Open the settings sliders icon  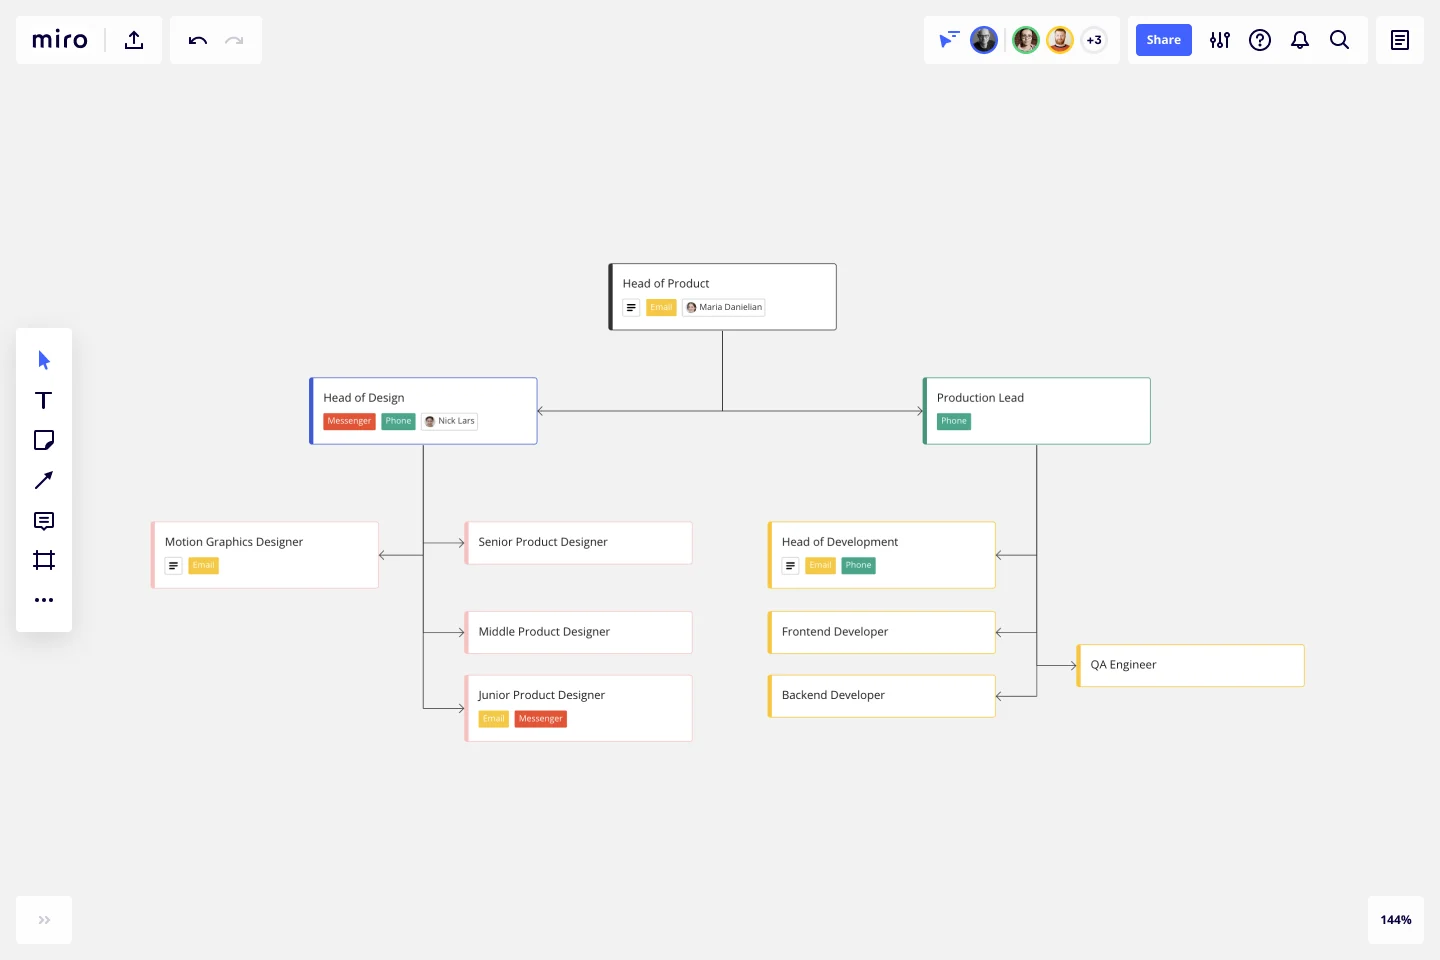coord(1220,40)
